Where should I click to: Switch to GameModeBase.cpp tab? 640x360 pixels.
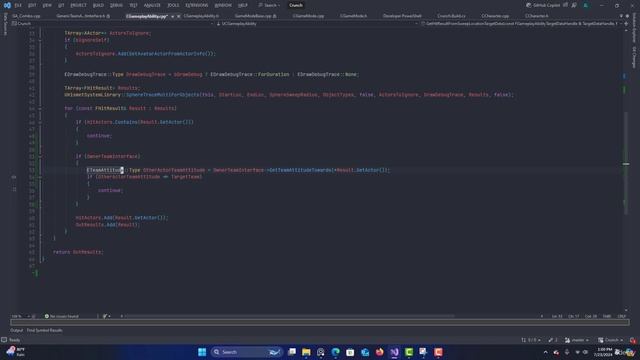click(253, 16)
